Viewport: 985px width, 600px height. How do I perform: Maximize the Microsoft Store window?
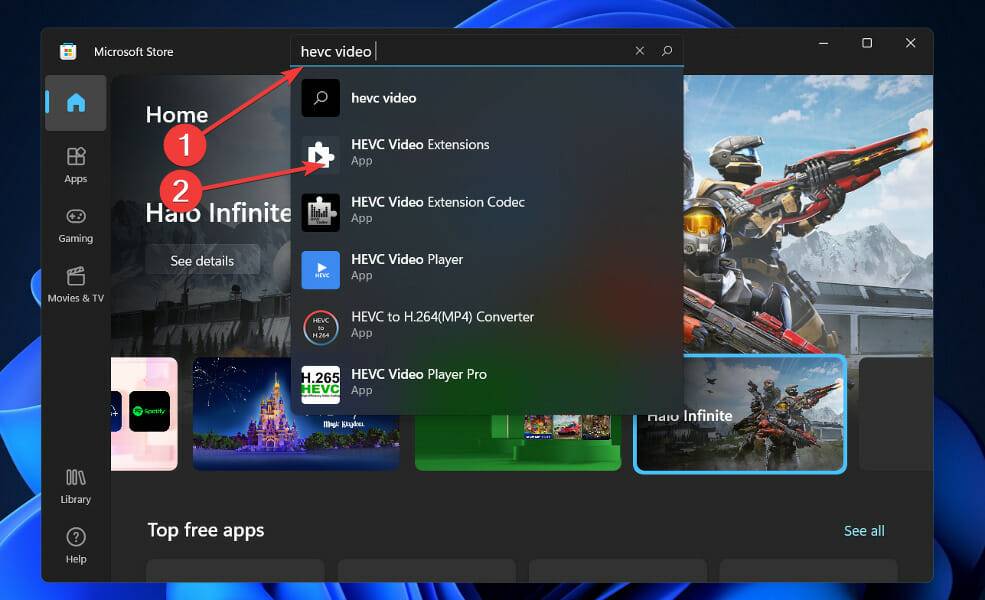pyautogui.click(x=867, y=43)
